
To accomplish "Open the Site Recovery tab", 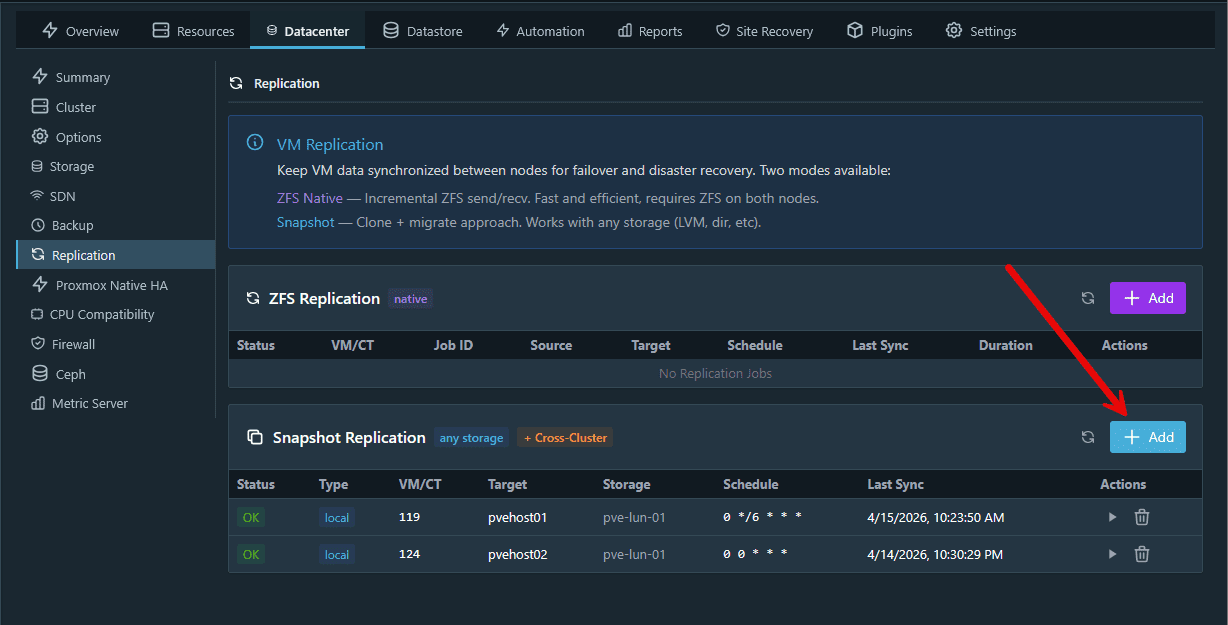I will point(764,31).
